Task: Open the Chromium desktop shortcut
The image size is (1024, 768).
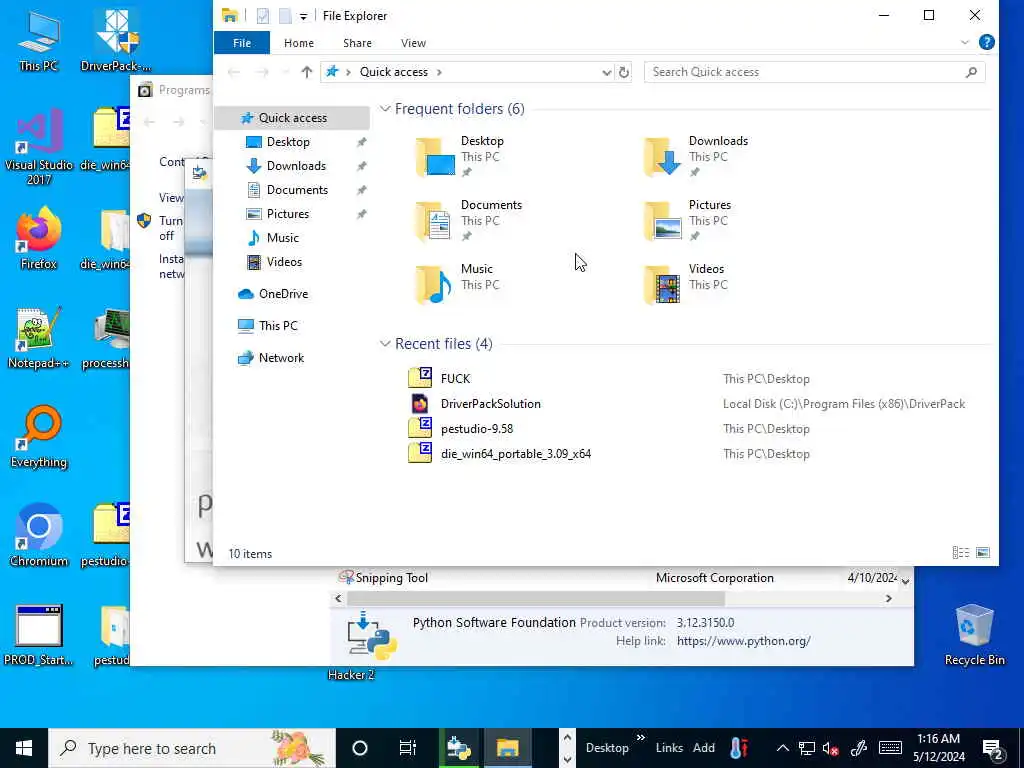Action: (x=39, y=536)
